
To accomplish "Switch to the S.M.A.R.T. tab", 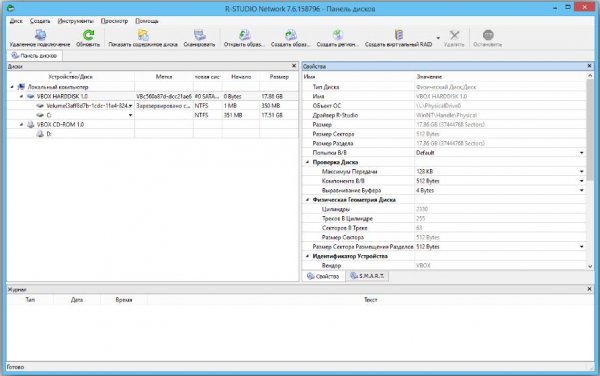I will pyautogui.click(x=367, y=276).
